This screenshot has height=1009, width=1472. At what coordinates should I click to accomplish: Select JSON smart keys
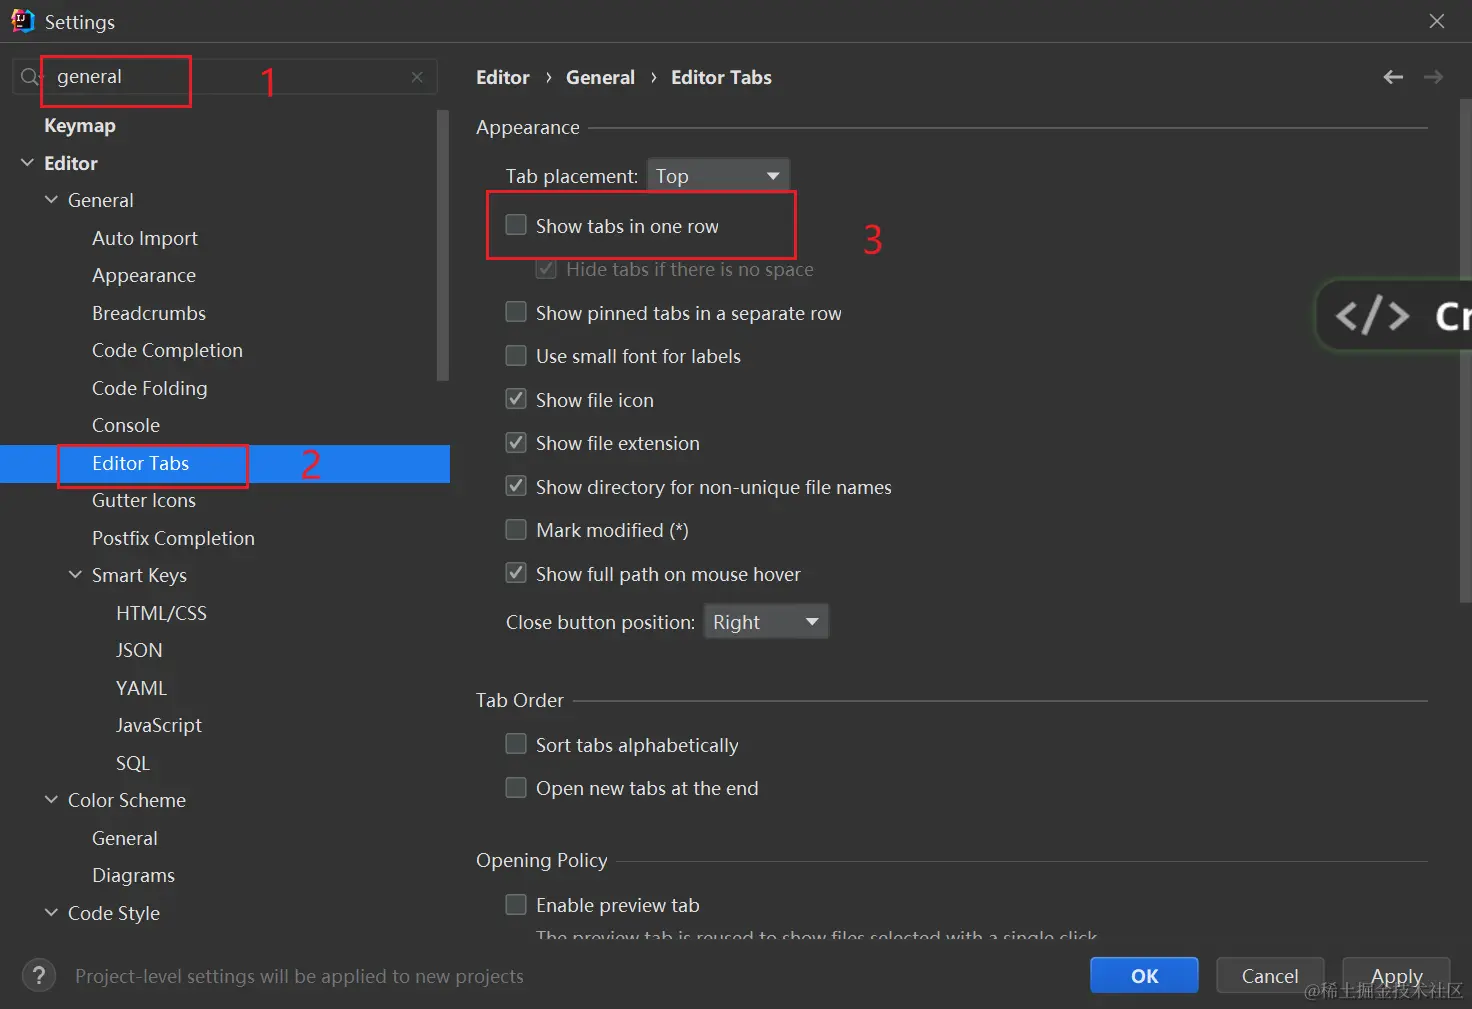tap(139, 650)
